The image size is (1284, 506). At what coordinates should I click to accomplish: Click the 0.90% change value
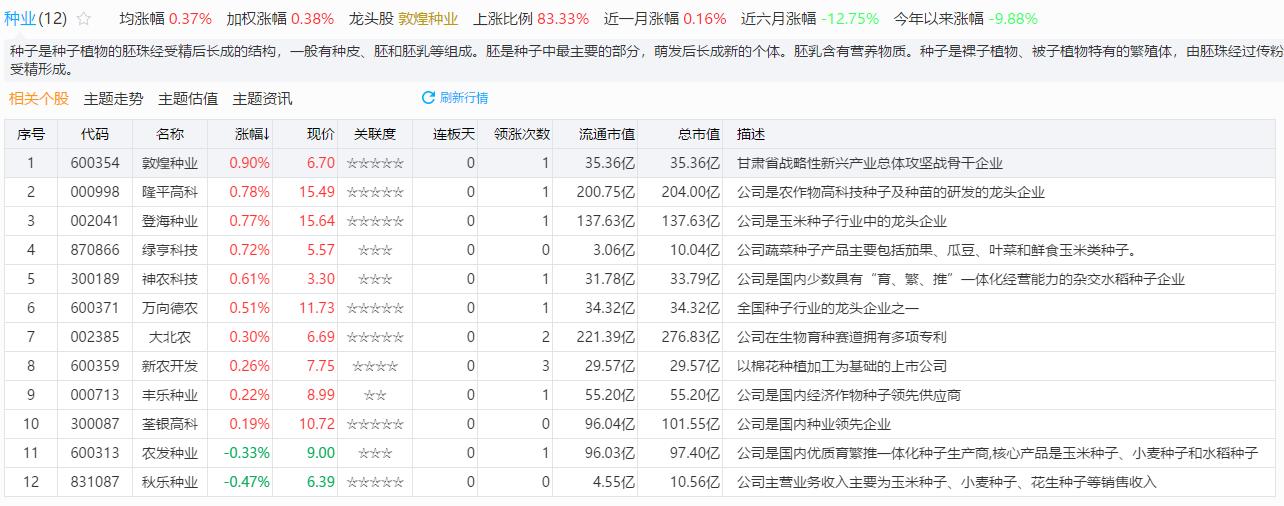(x=250, y=163)
